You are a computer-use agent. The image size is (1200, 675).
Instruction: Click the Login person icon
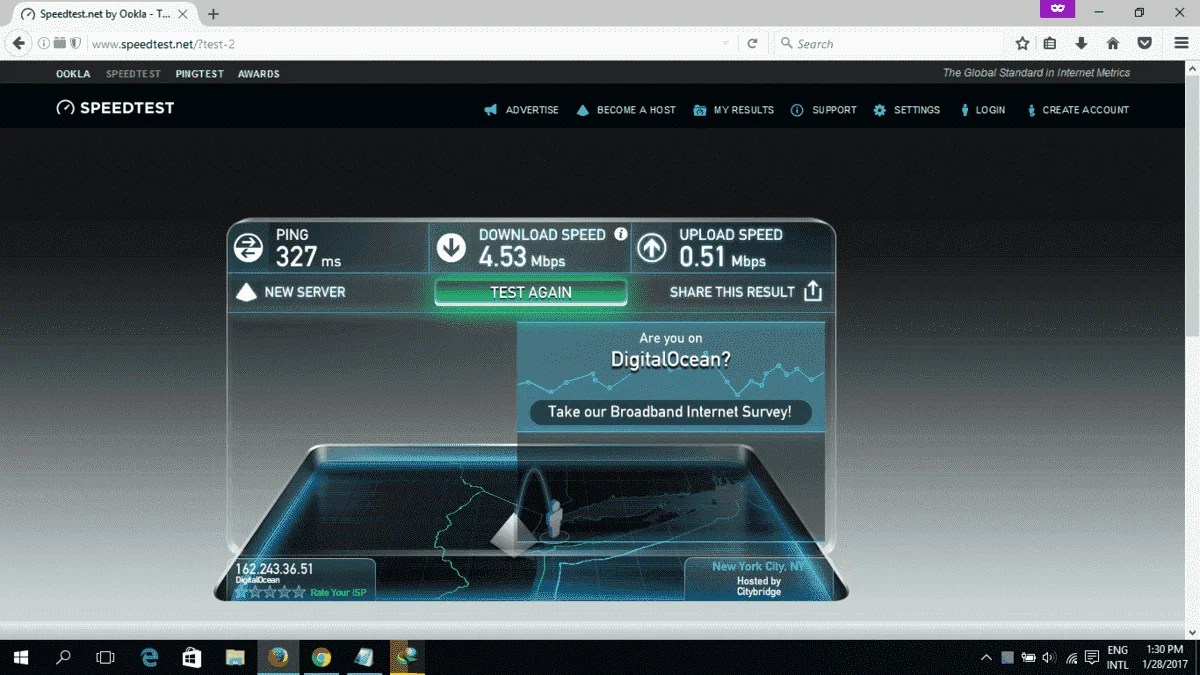coord(965,110)
